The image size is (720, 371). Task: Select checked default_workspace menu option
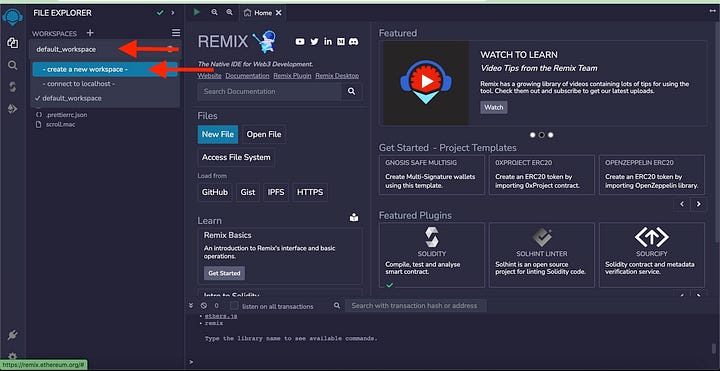(x=105, y=98)
